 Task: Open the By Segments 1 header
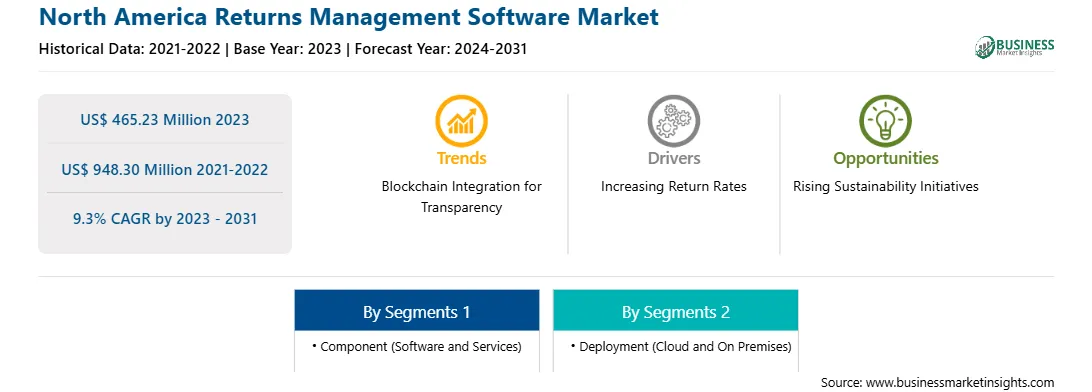point(416,311)
